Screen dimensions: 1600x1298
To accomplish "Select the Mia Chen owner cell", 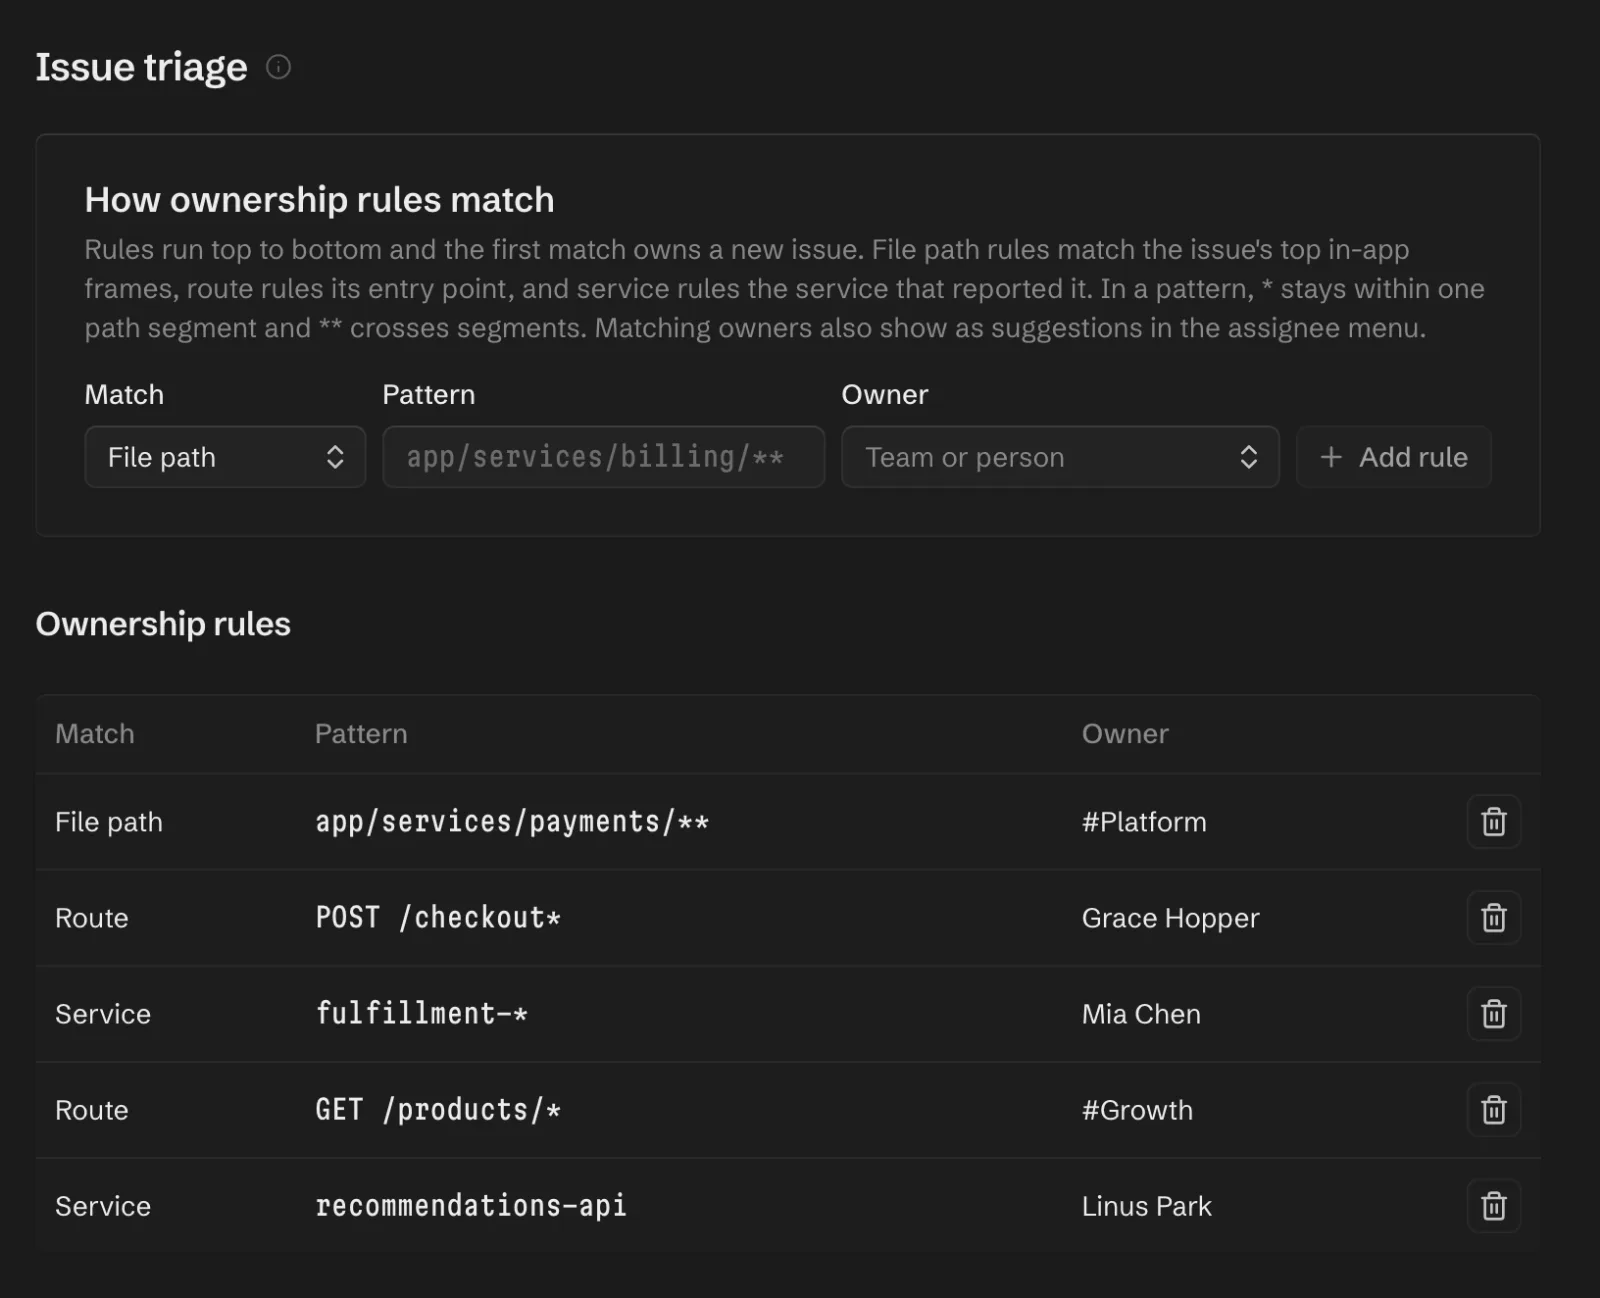I will click(1141, 1014).
